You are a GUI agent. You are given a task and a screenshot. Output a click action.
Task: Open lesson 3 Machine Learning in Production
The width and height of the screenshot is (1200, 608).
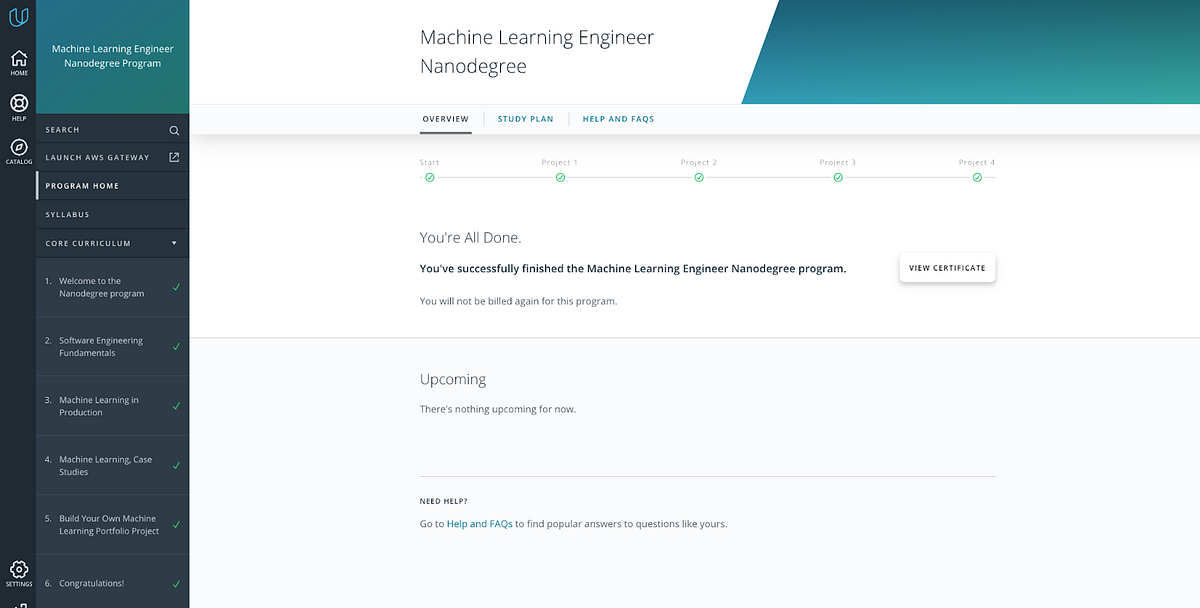112,406
